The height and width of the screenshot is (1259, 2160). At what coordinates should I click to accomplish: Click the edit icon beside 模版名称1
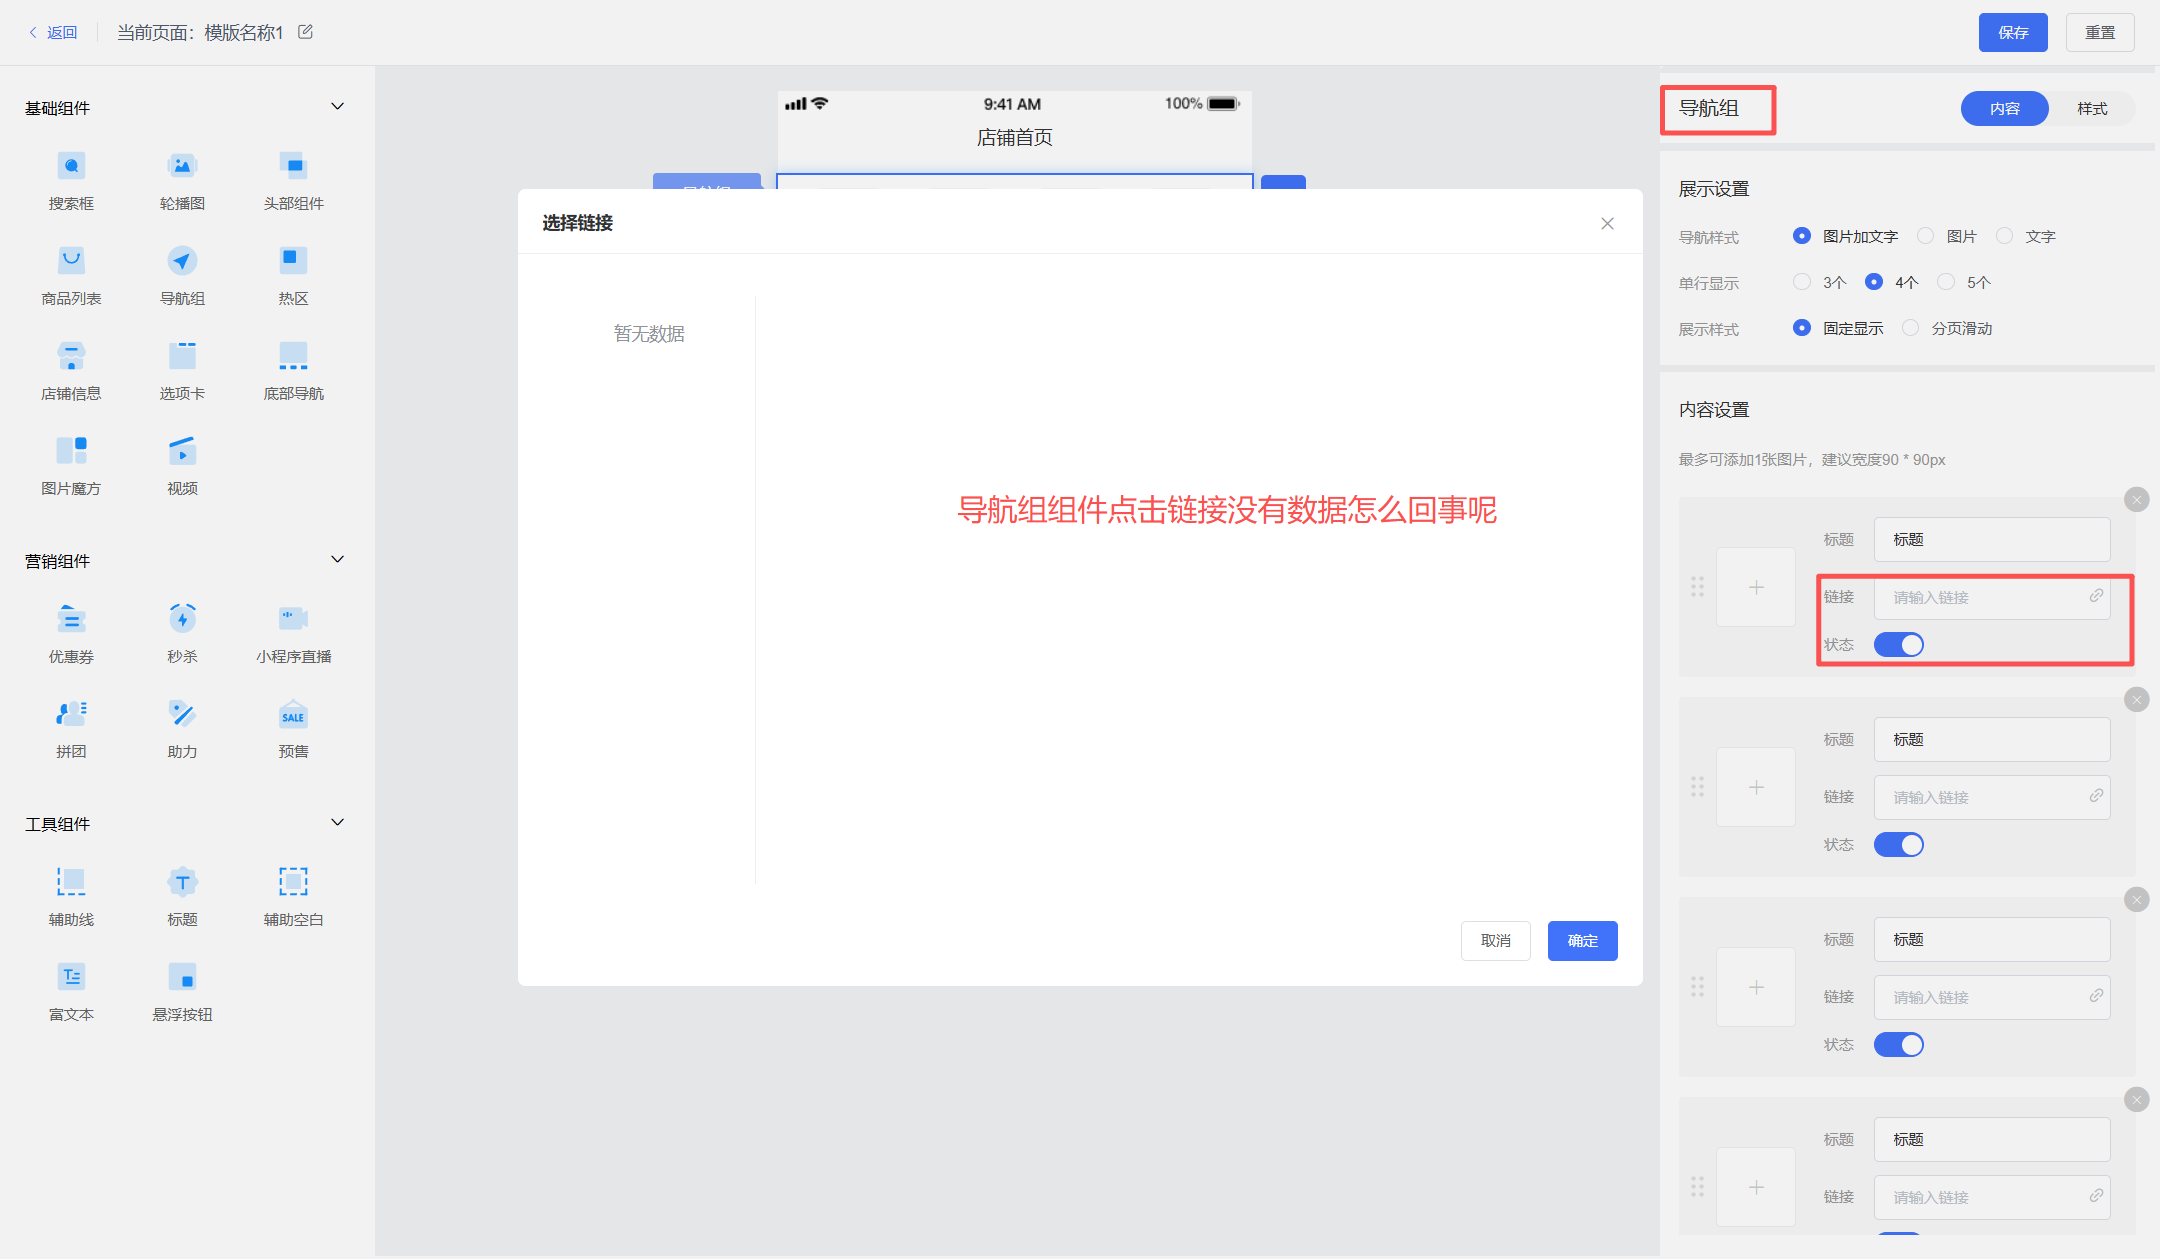306,32
